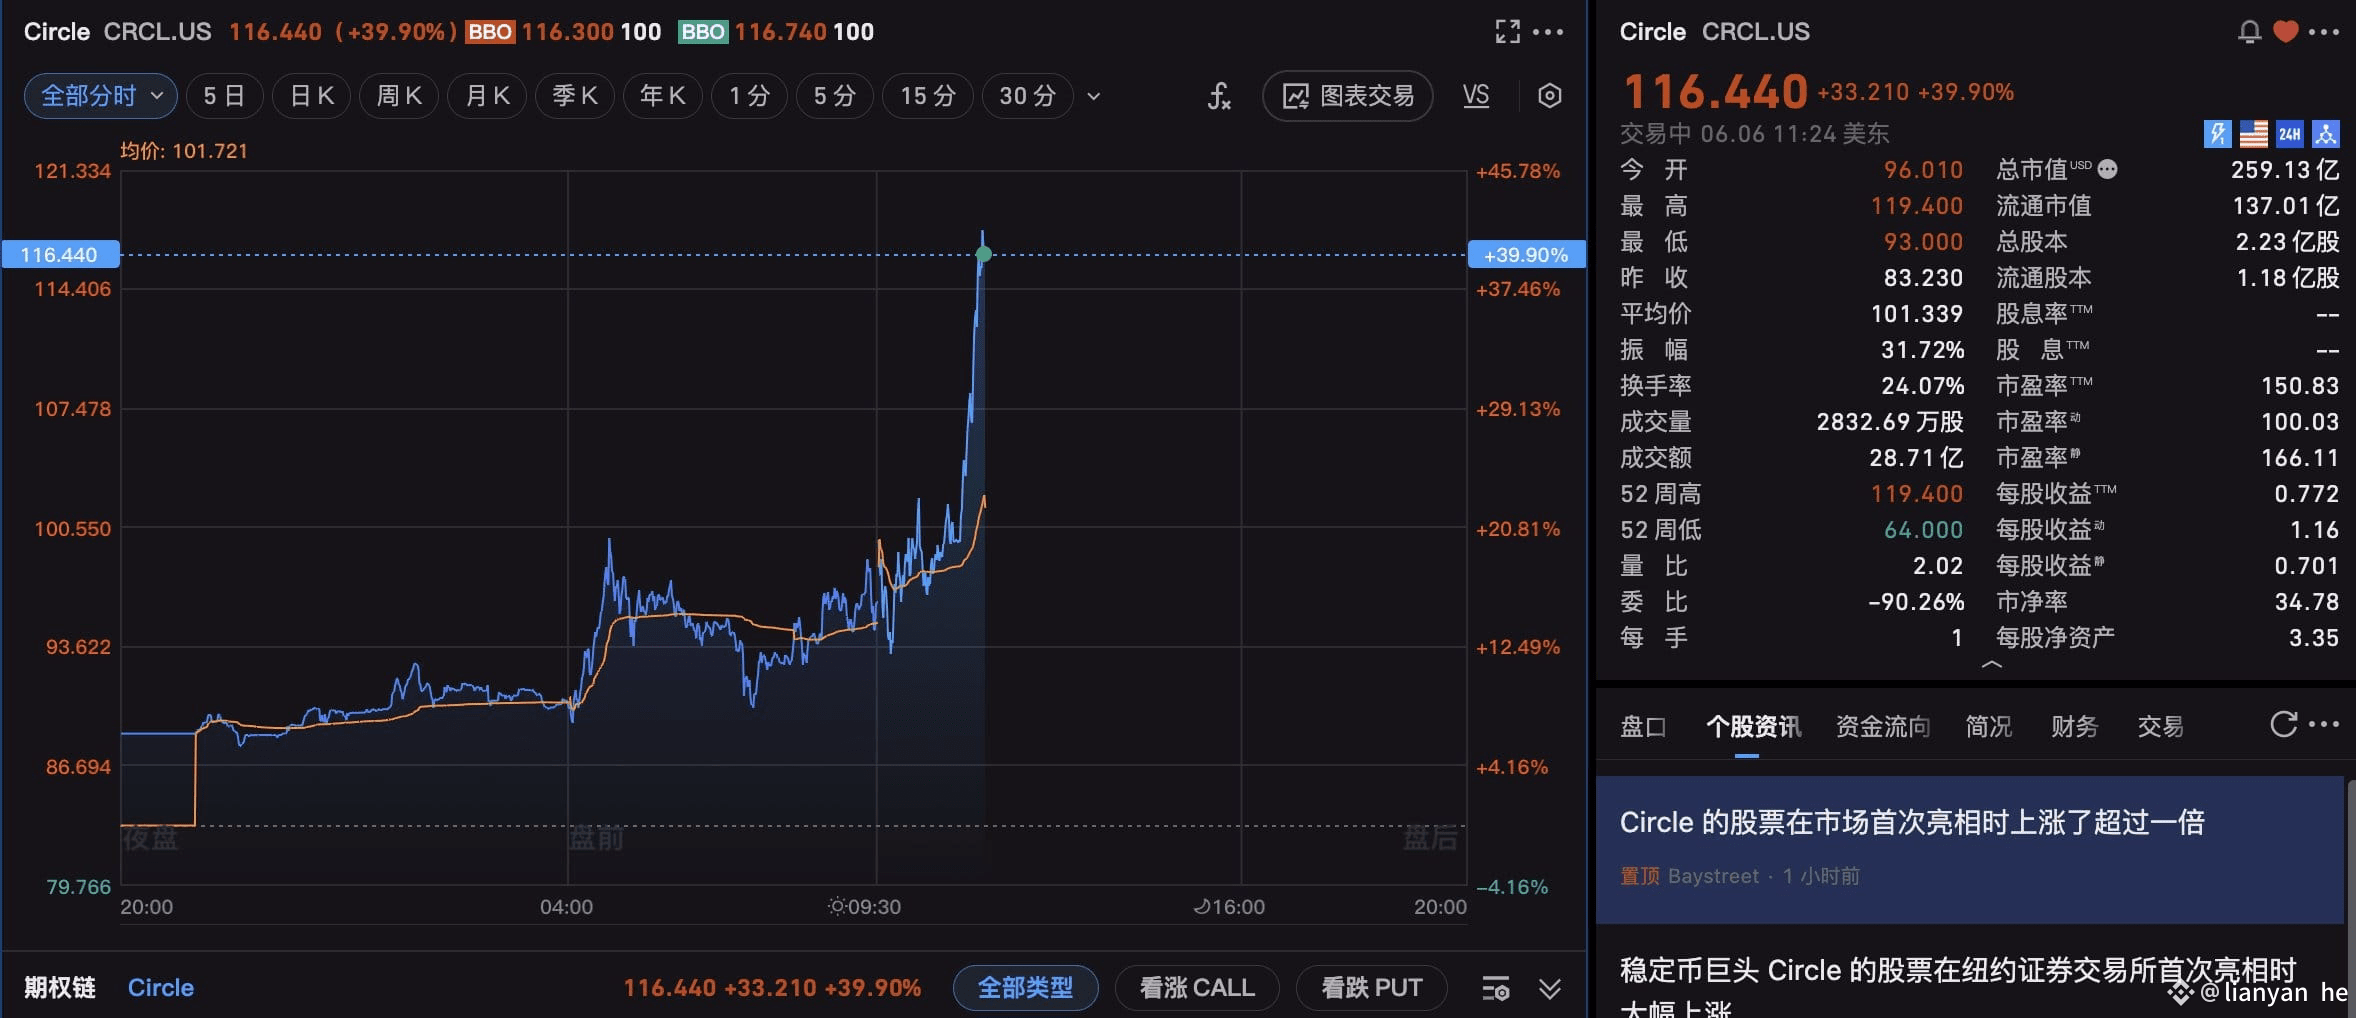Click the blue hierarchy structure badge
This screenshot has height=1018, width=2356.
[x=2325, y=133]
